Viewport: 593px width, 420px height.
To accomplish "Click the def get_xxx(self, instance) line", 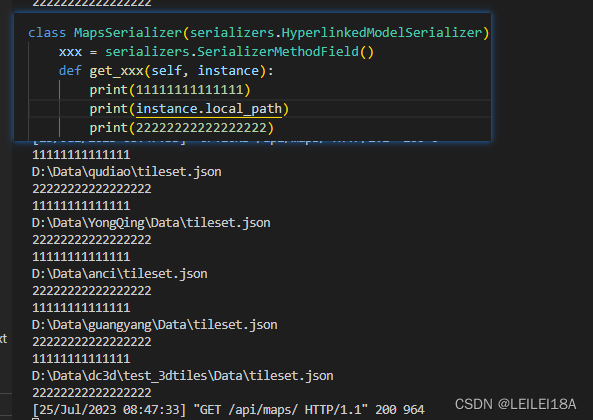I will click(x=166, y=71).
